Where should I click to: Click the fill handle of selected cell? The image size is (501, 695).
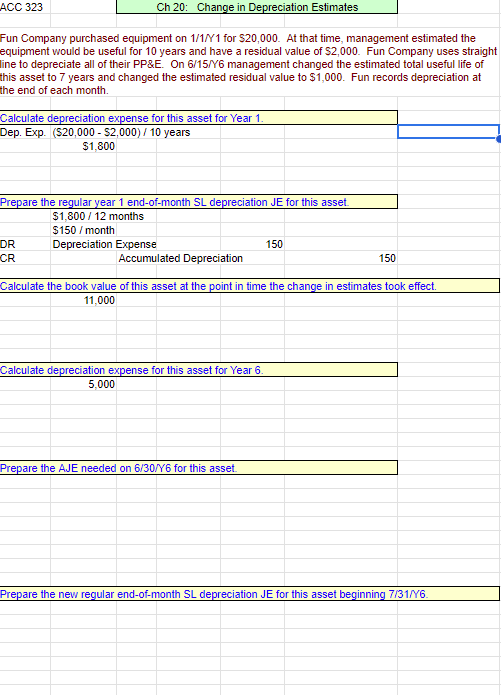pos(499,139)
